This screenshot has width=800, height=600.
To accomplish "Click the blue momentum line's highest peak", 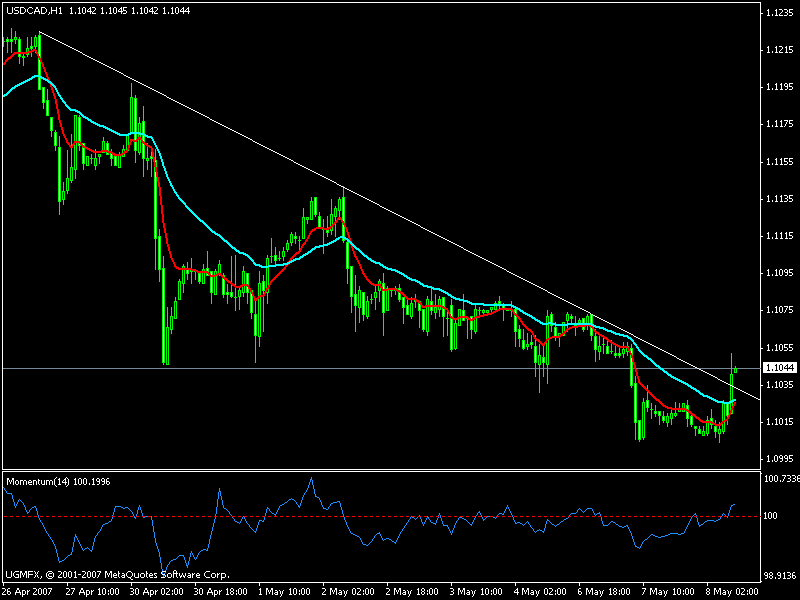I will tap(311, 479).
